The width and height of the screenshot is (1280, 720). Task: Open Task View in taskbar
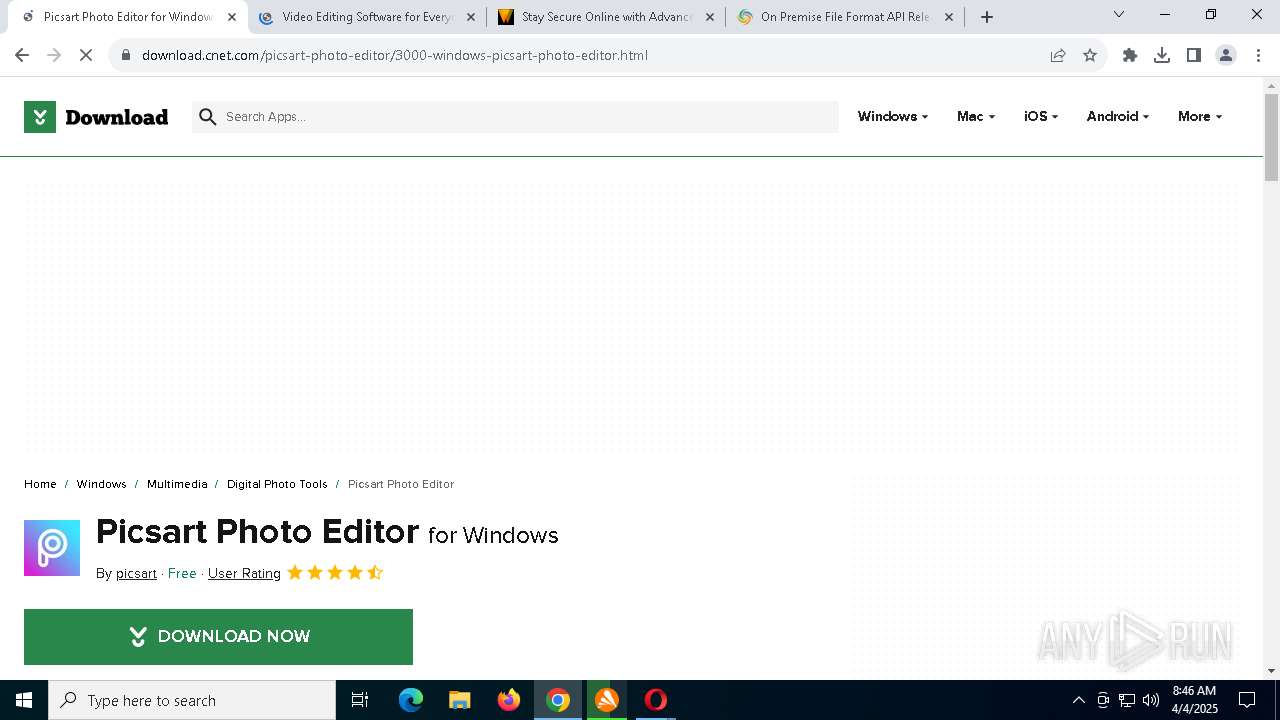[x=360, y=700]
